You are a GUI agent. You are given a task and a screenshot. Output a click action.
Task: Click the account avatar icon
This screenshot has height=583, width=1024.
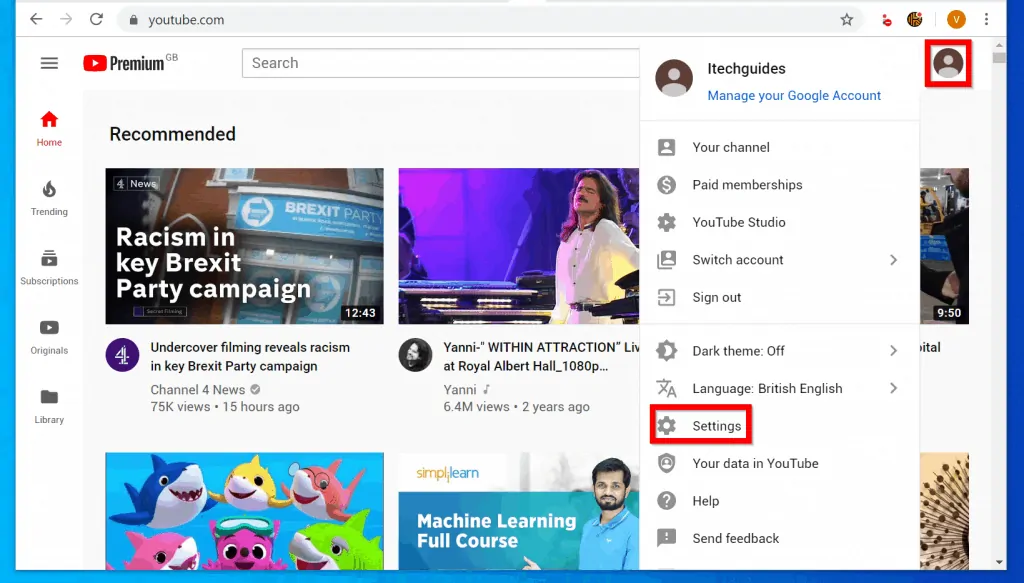[x=948, y=63]
